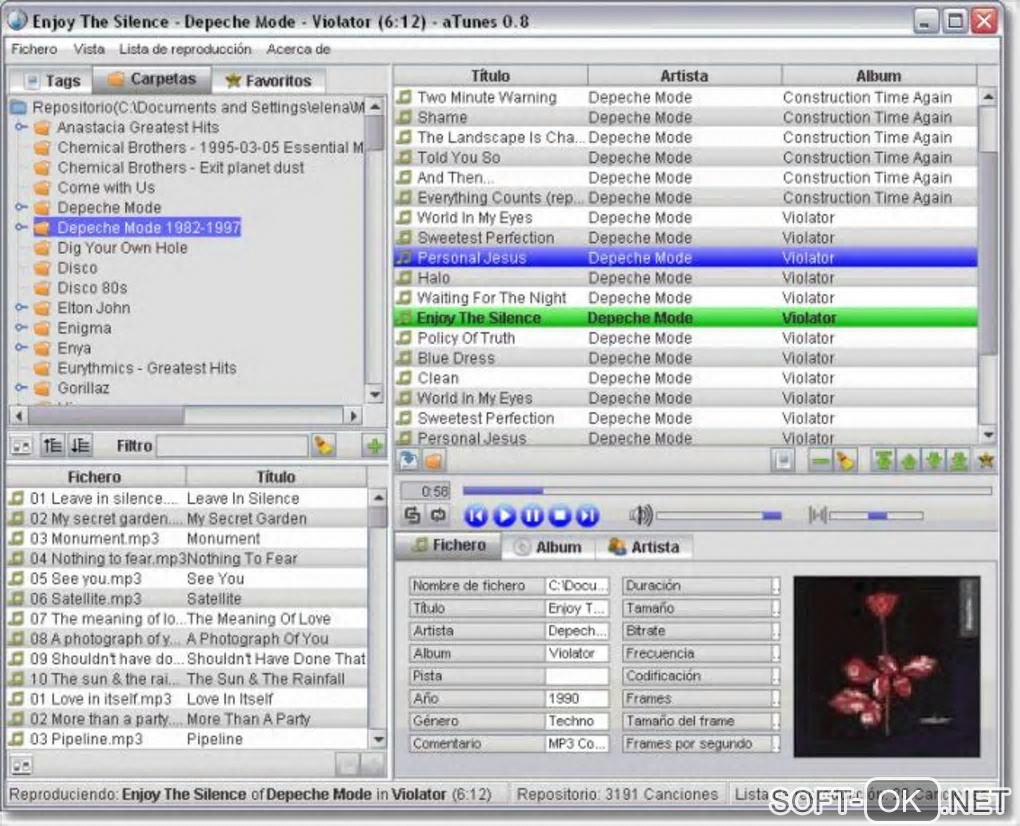1020x826 pixels.
Task: Skip to next track button
Action: click(x=587, y=516)
